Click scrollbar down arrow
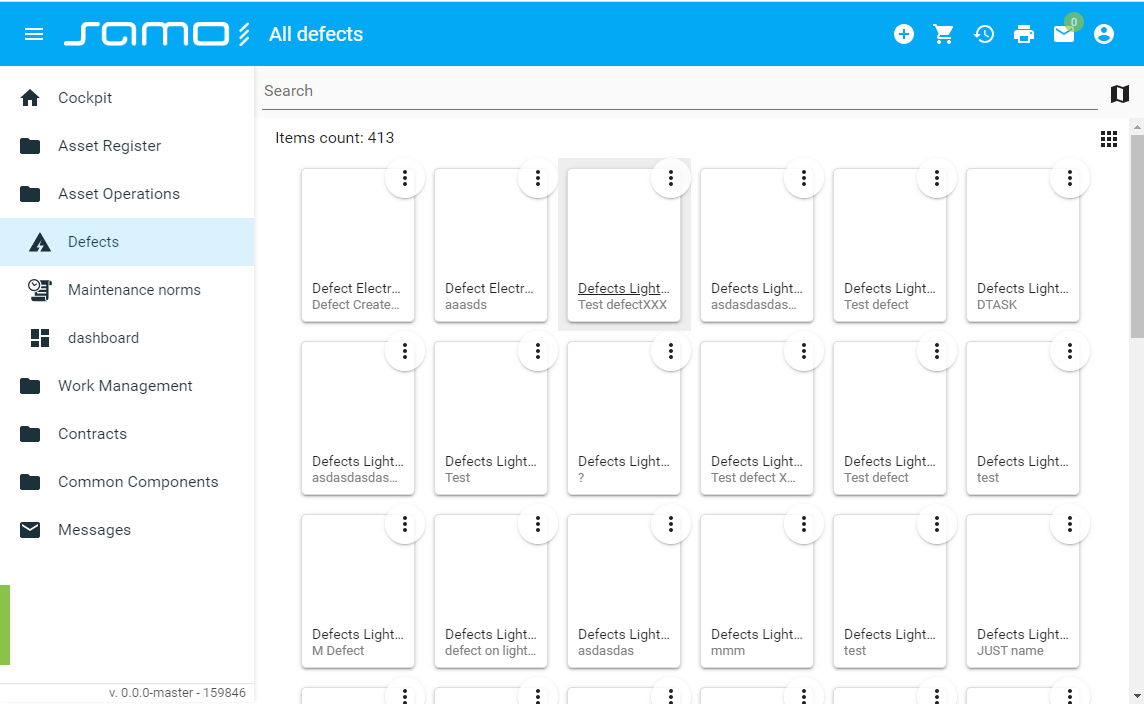Viewport: 1144px width, 704px height. (1137, 697)
